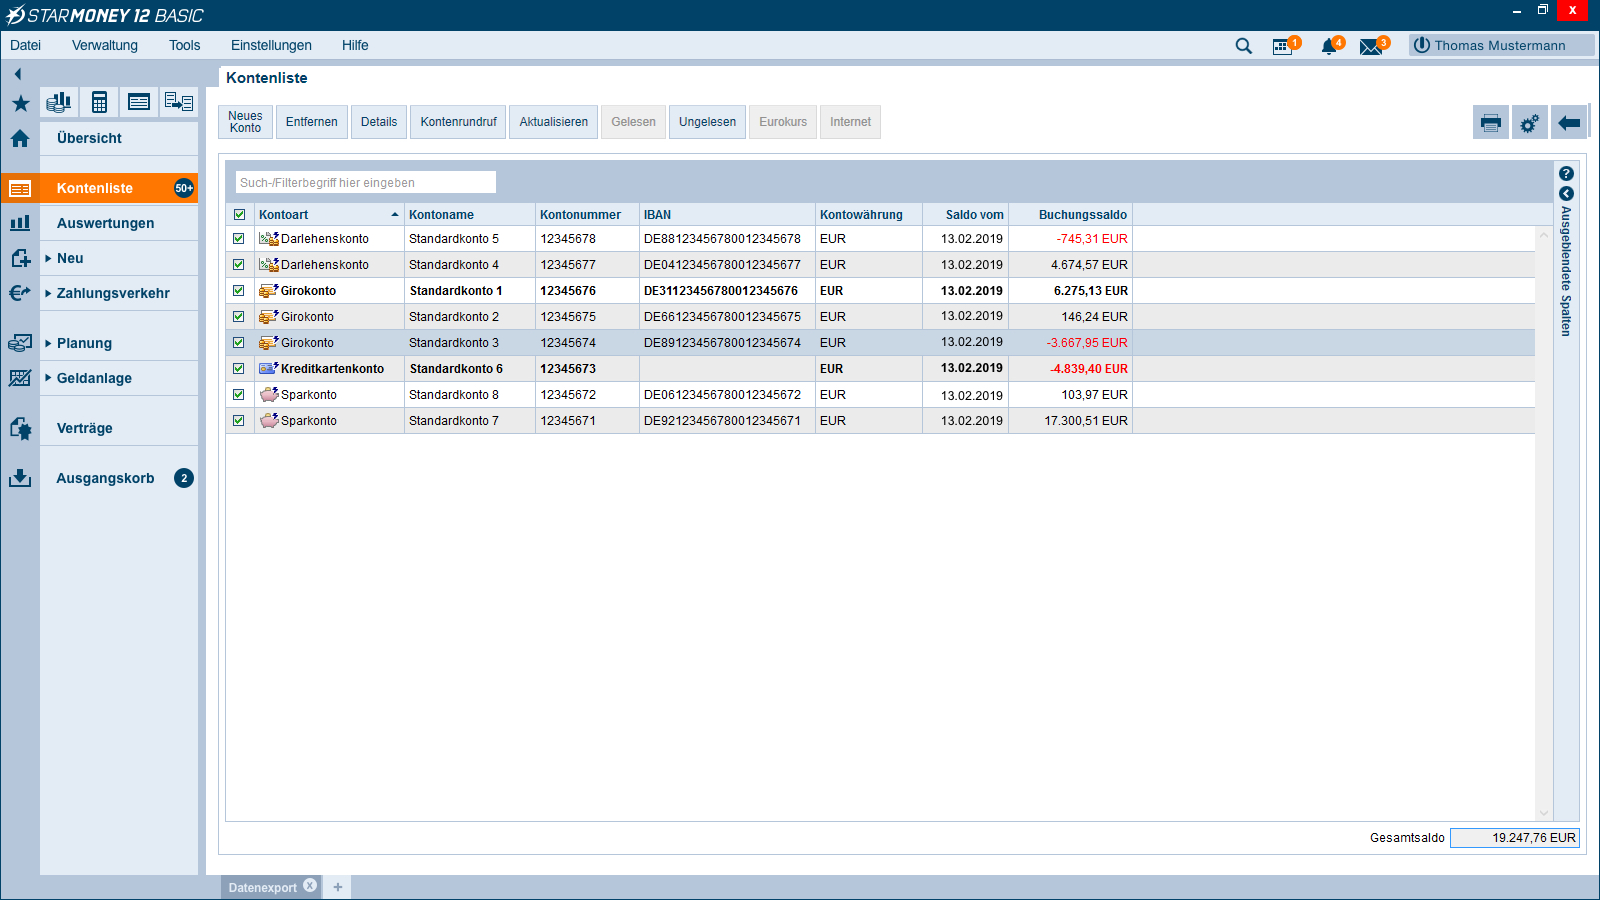Image resolution: width=1600 pixels, height=900 pixels.
Task: Open the Verwaltung menu
Action: 105,45
